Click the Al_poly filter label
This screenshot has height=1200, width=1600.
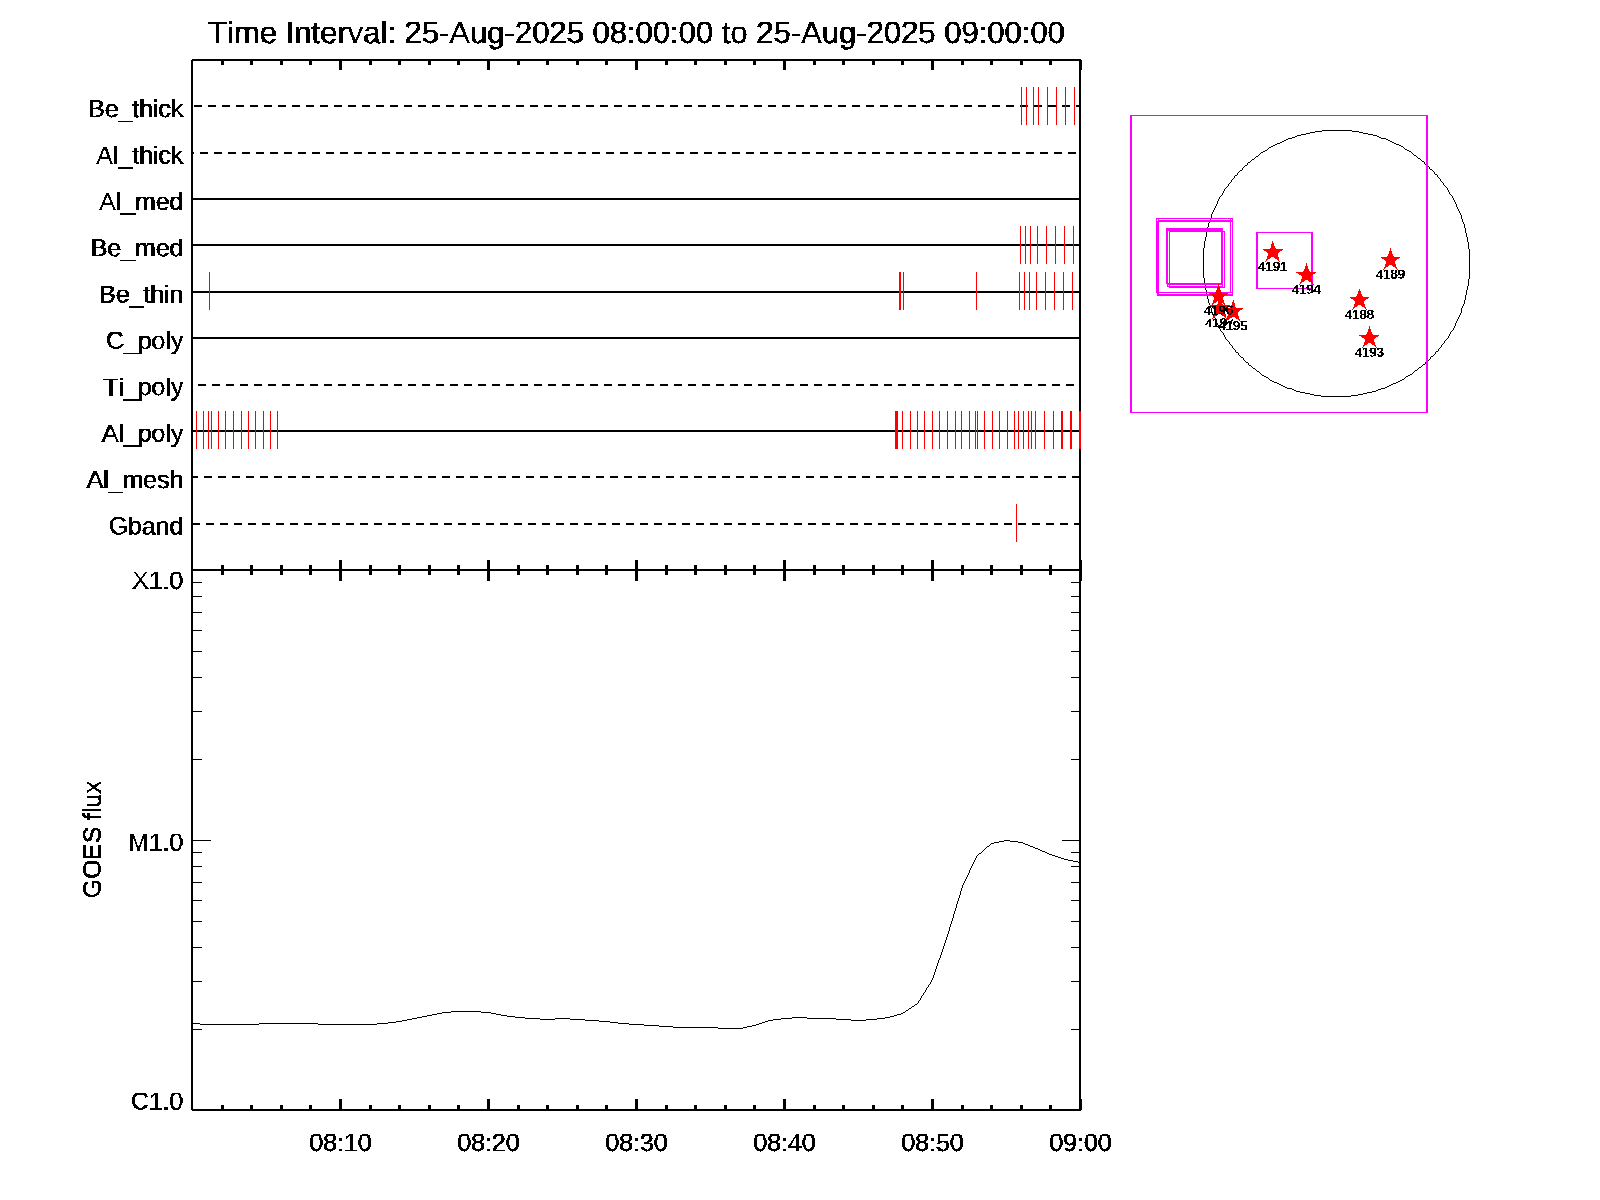click(x=142, y=434)
